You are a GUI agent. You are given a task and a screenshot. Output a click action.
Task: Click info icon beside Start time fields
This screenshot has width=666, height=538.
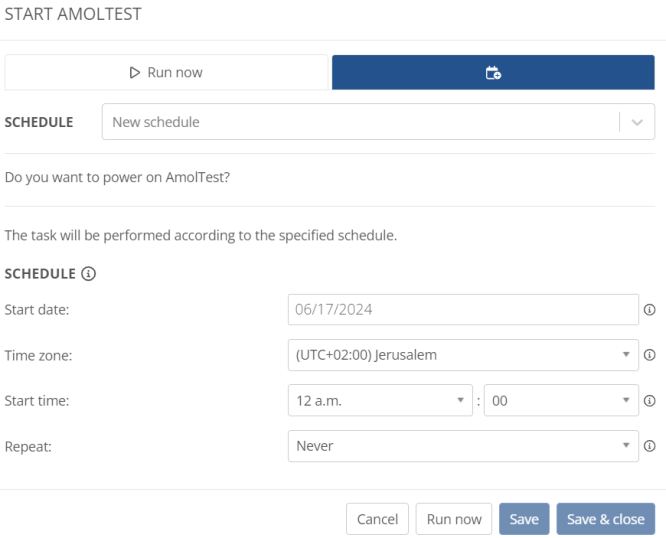point(649,400)
